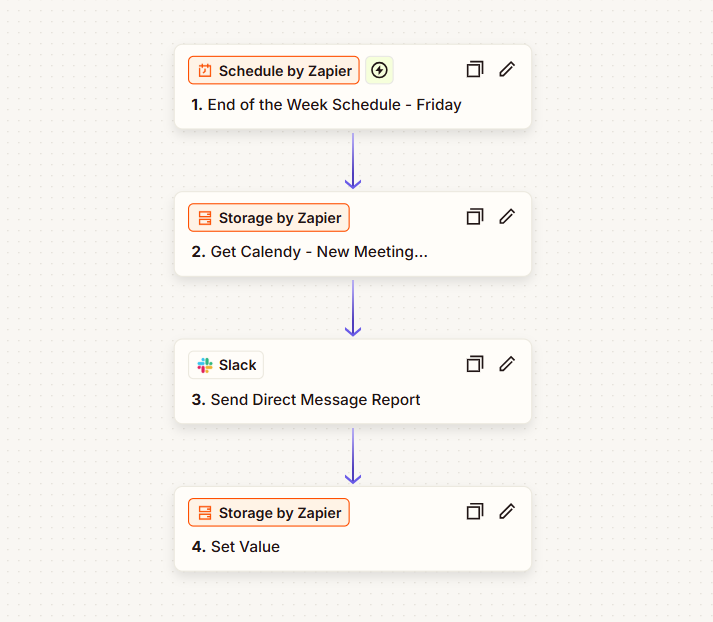Duplicate the Get Calendy storage step
Viewport: 713px width, 622px height.
(475, 217)
